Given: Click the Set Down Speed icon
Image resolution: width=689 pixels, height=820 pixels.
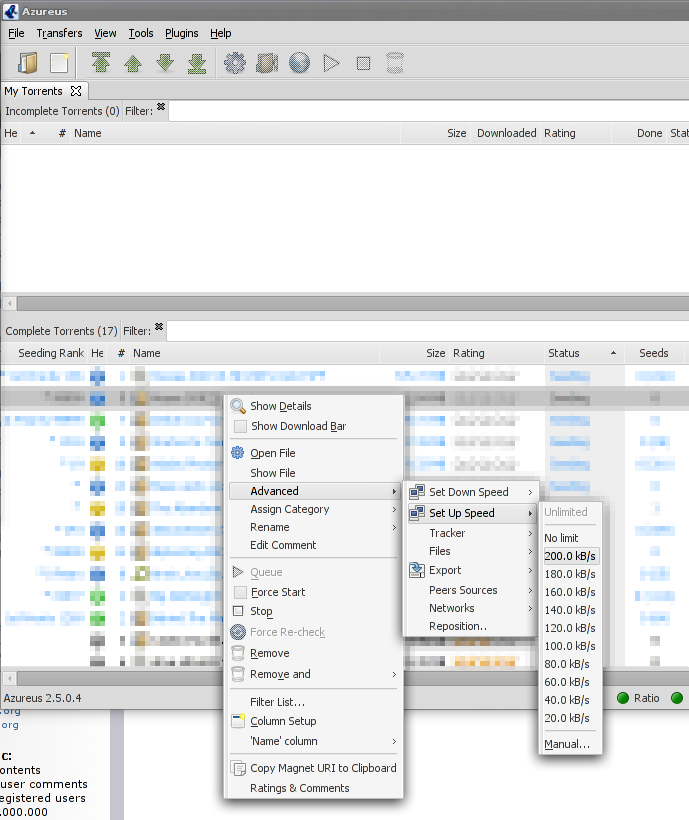Looking at the screenshot, I should click(x=417, y=492).
